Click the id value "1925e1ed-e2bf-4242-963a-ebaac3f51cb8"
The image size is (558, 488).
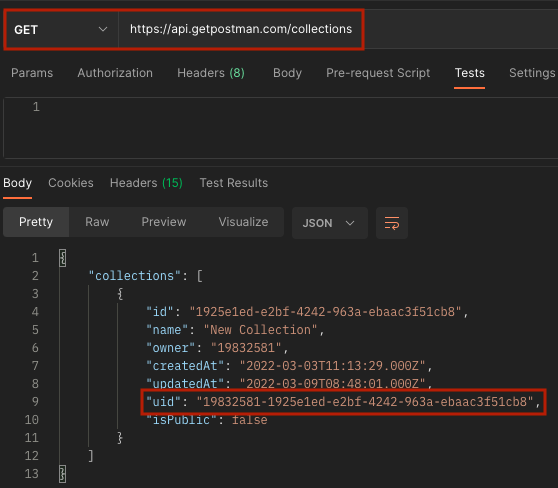(325, 312)
